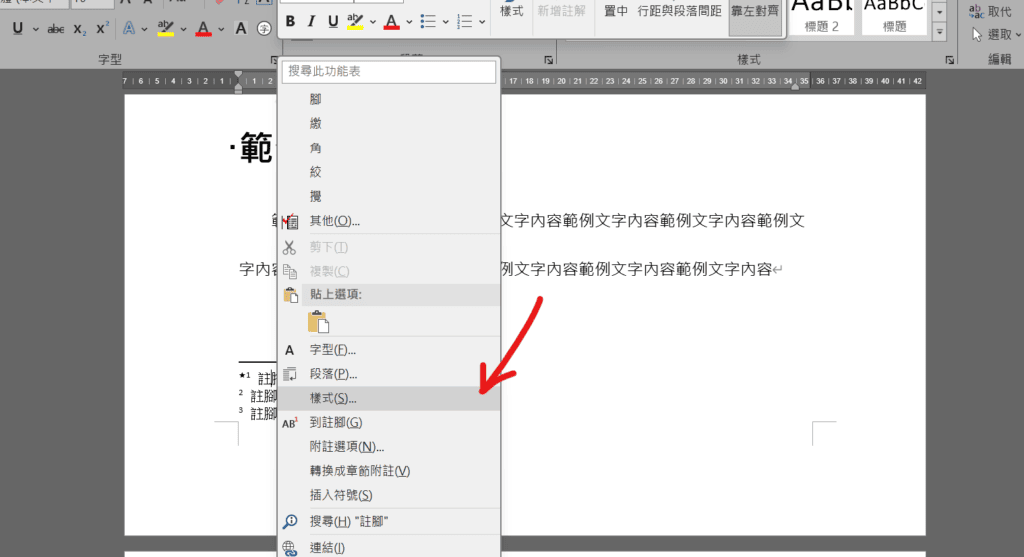Open the numbering list dropdown
Viewport: 1024px width, 557px height.
(x=482, y=22)
